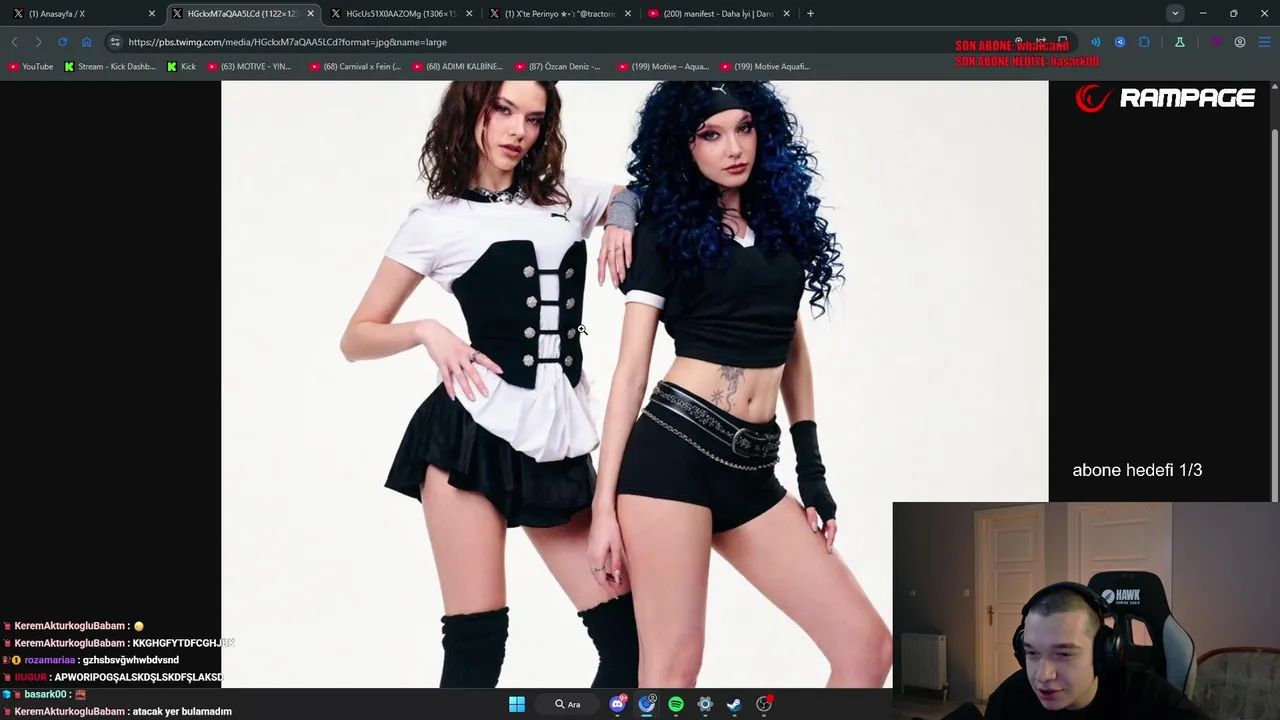
Task: Open the green flask labs icon
Action: (1180, 42)
